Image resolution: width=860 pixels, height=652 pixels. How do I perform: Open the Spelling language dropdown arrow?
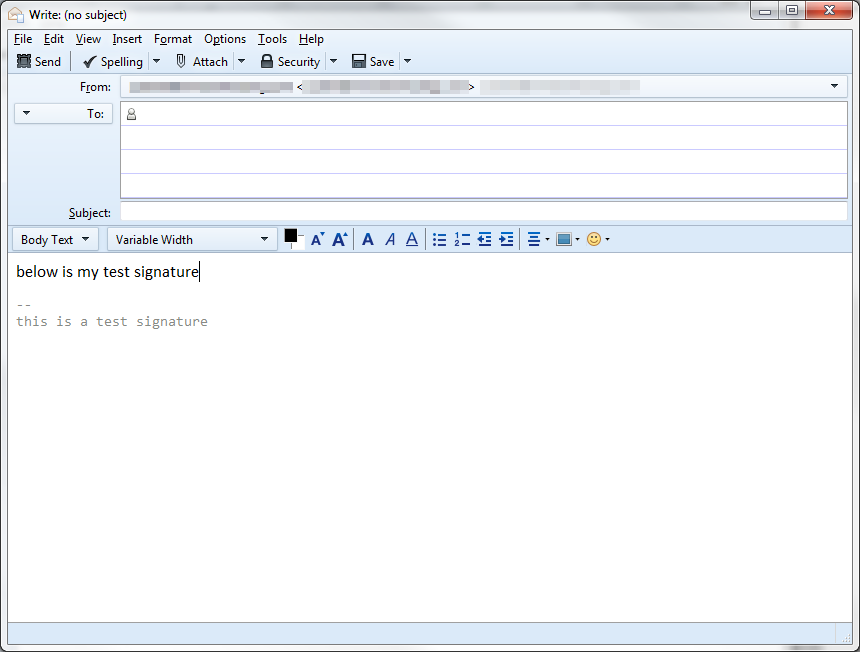coord(156,61)
